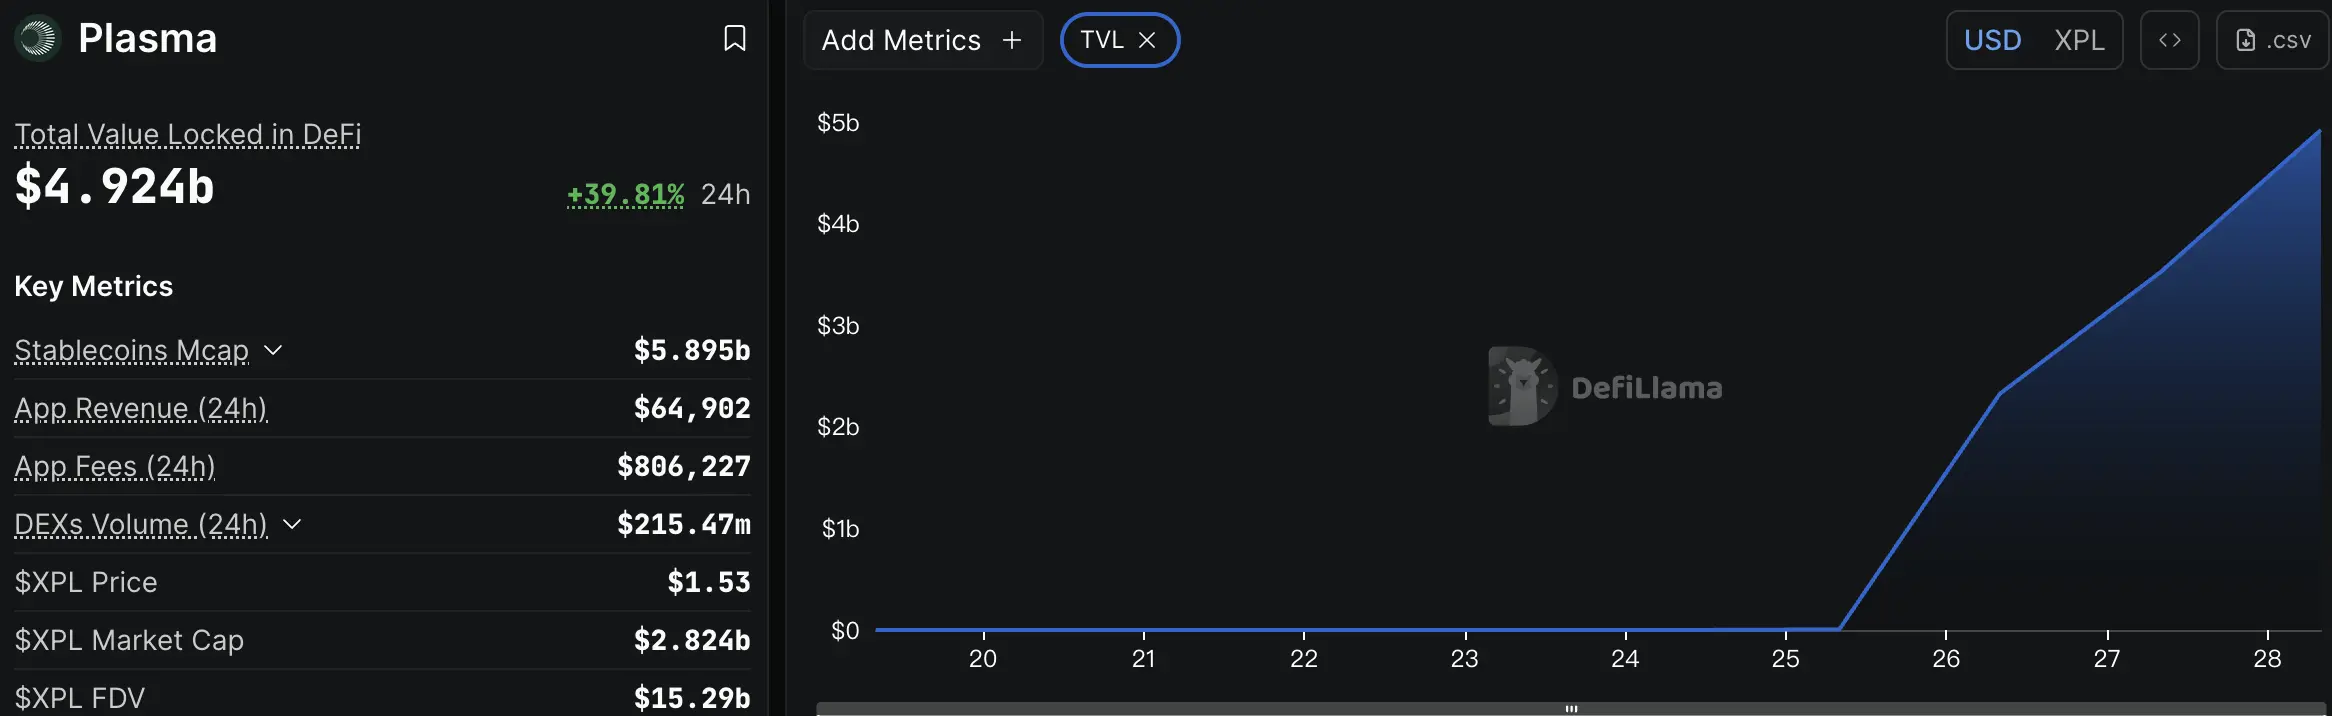Switch chart denomination to XPL
2332x716 pixels.
point(2079,40)
